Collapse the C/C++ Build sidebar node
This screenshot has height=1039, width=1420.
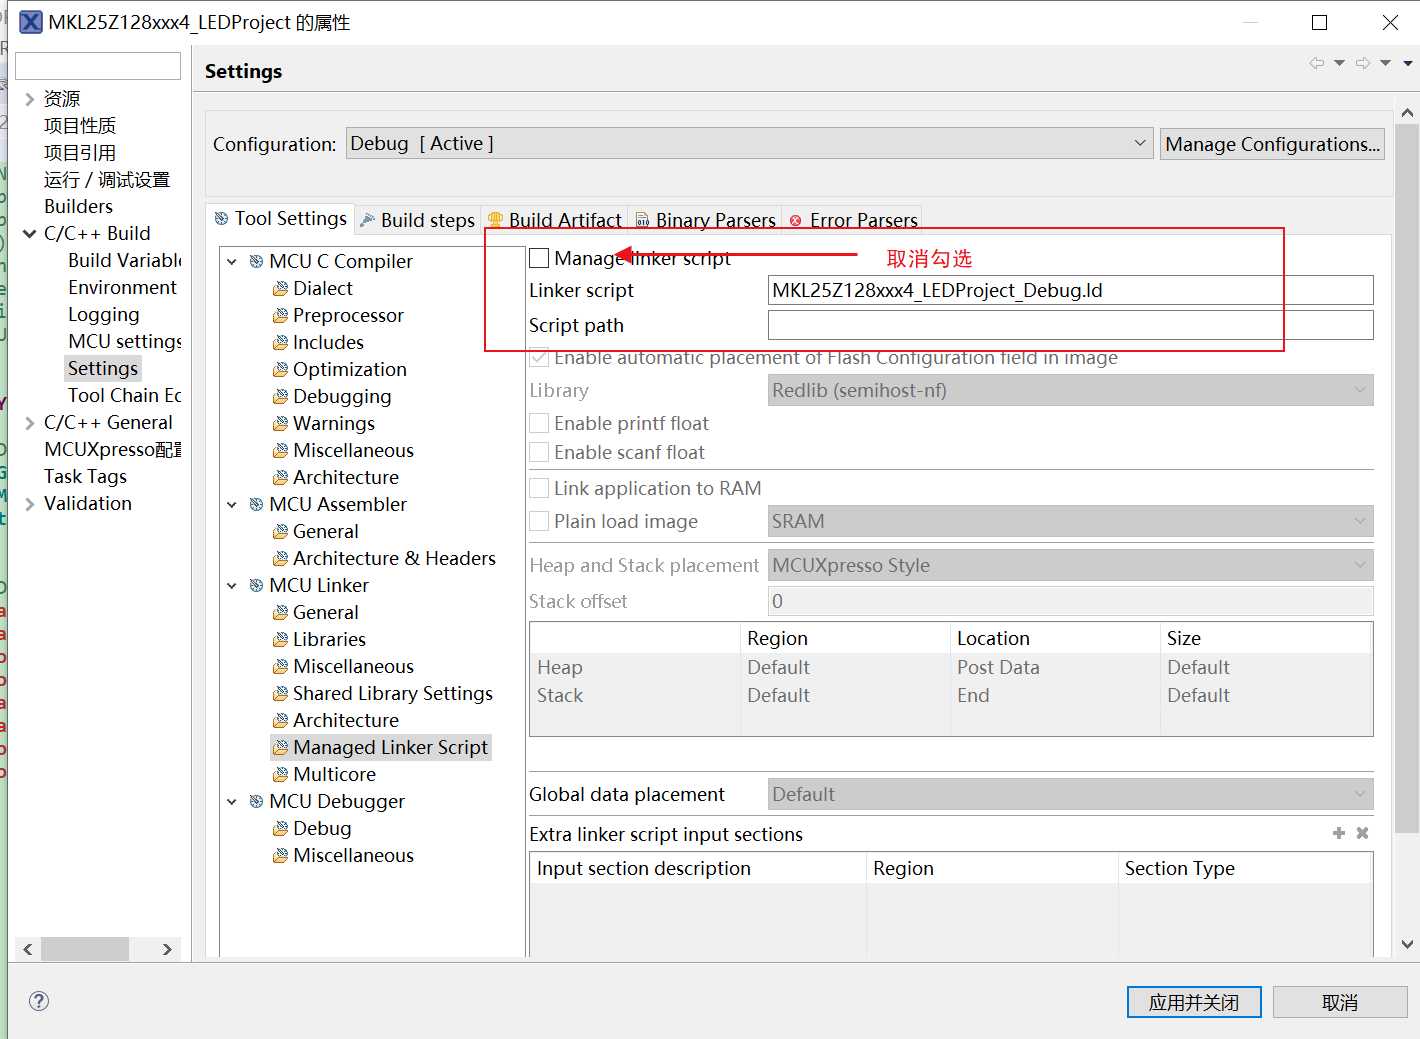pyautogui.click(x=30, y=233)
